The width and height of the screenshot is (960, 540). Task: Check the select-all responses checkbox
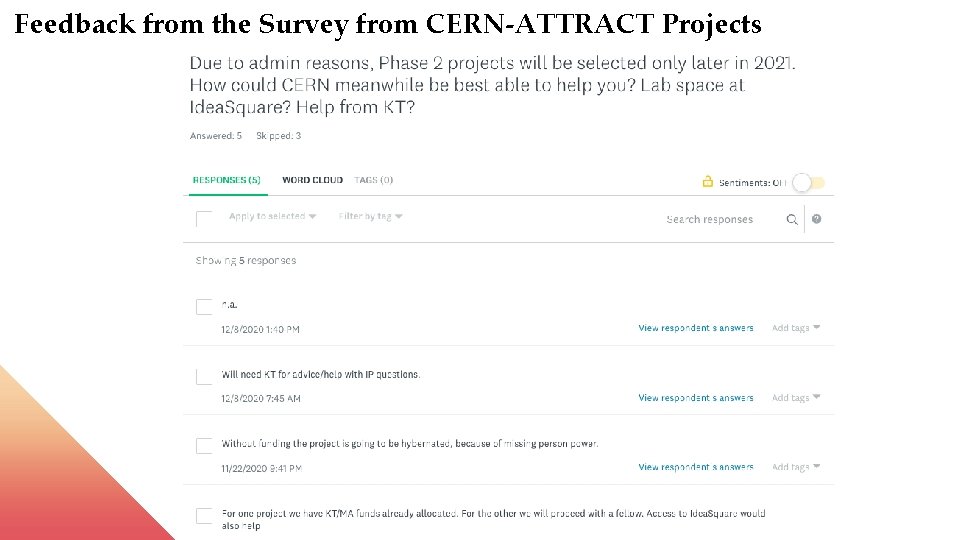point(204,219)
